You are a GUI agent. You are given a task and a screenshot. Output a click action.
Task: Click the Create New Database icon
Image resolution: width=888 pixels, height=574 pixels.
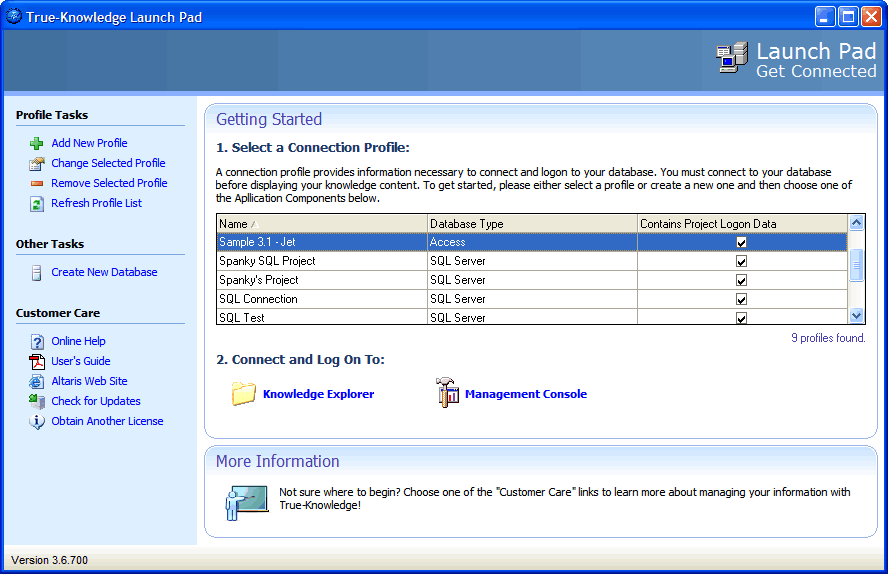click(37, 273)
